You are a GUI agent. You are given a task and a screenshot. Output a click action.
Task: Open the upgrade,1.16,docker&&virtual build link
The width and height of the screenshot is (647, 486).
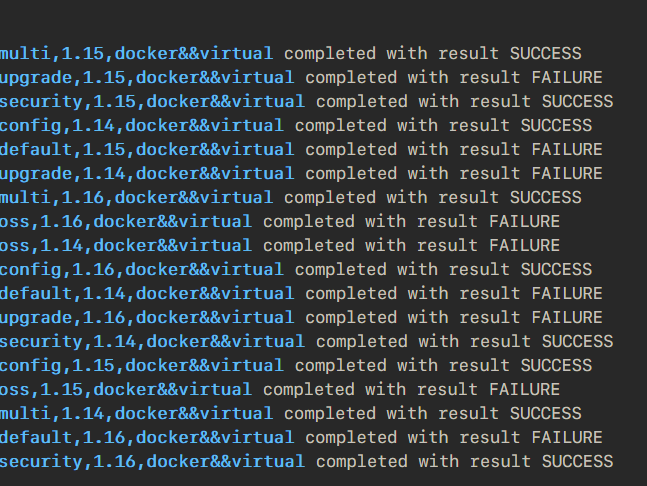pyautogui.click(x=147, y=317)
